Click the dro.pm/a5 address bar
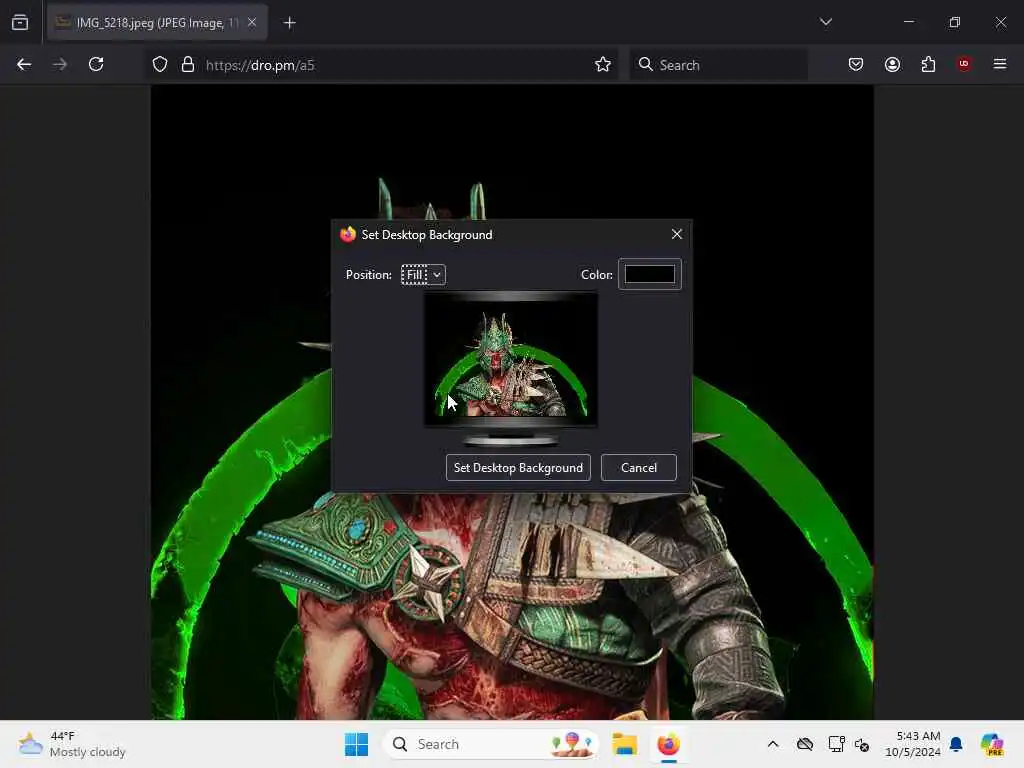Screen dimensions: 1024x768 point(382,65)
